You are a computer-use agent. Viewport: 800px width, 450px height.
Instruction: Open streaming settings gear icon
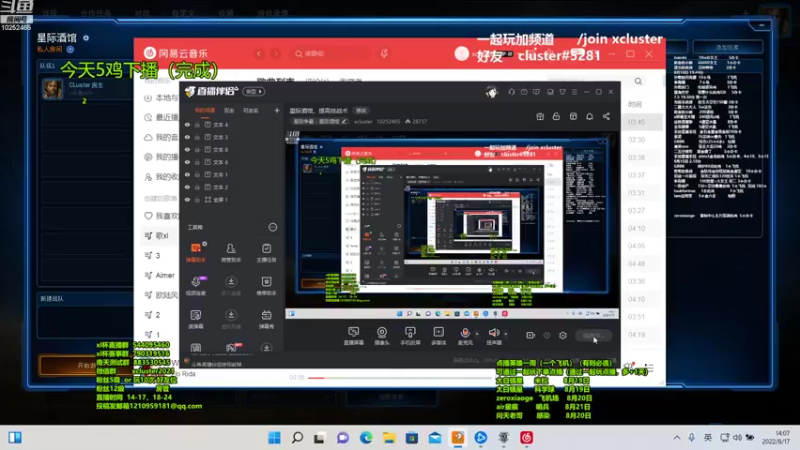563,335
